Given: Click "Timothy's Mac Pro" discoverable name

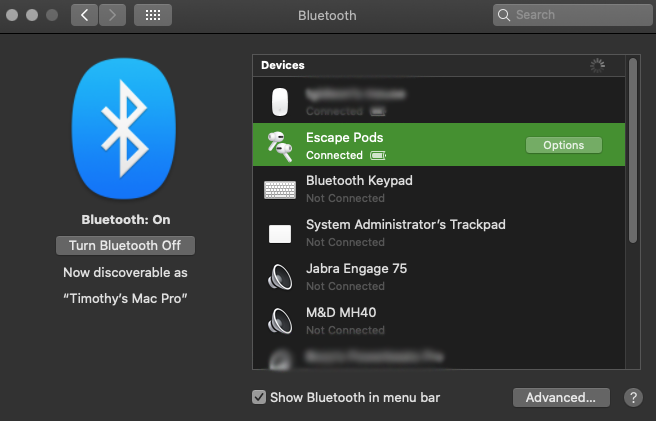Looking at the screenshot, I should (125, 298).
